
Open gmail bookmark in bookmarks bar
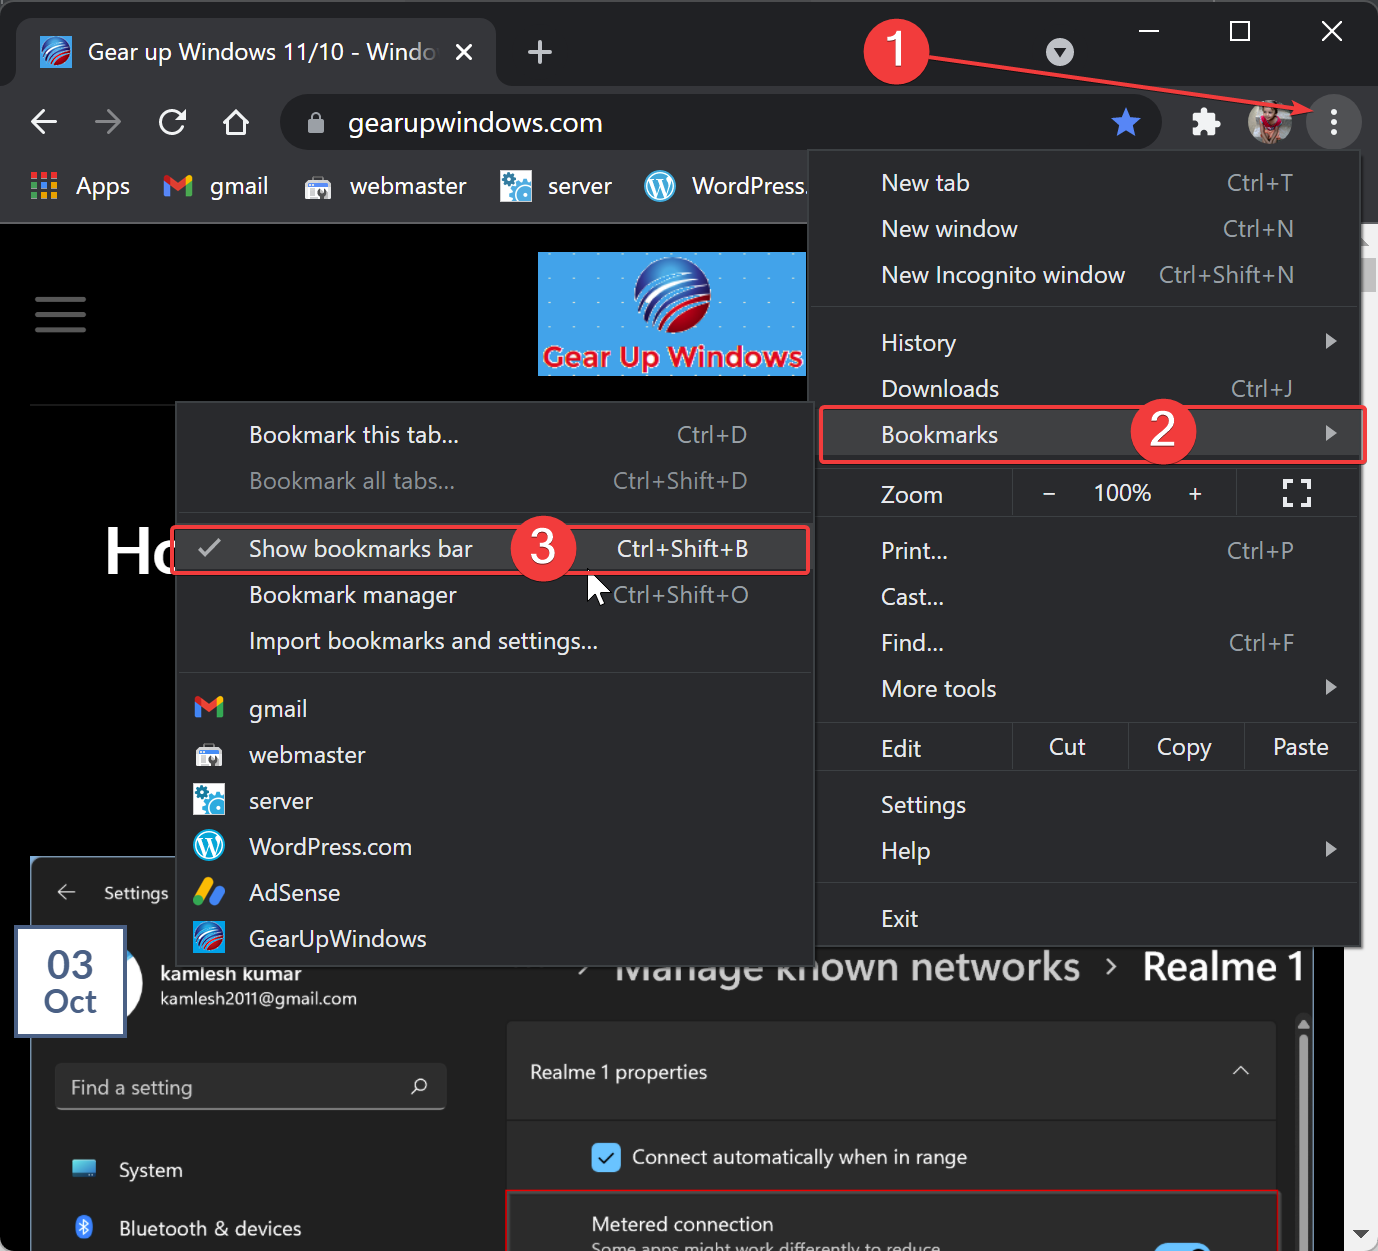click(216, 186)
